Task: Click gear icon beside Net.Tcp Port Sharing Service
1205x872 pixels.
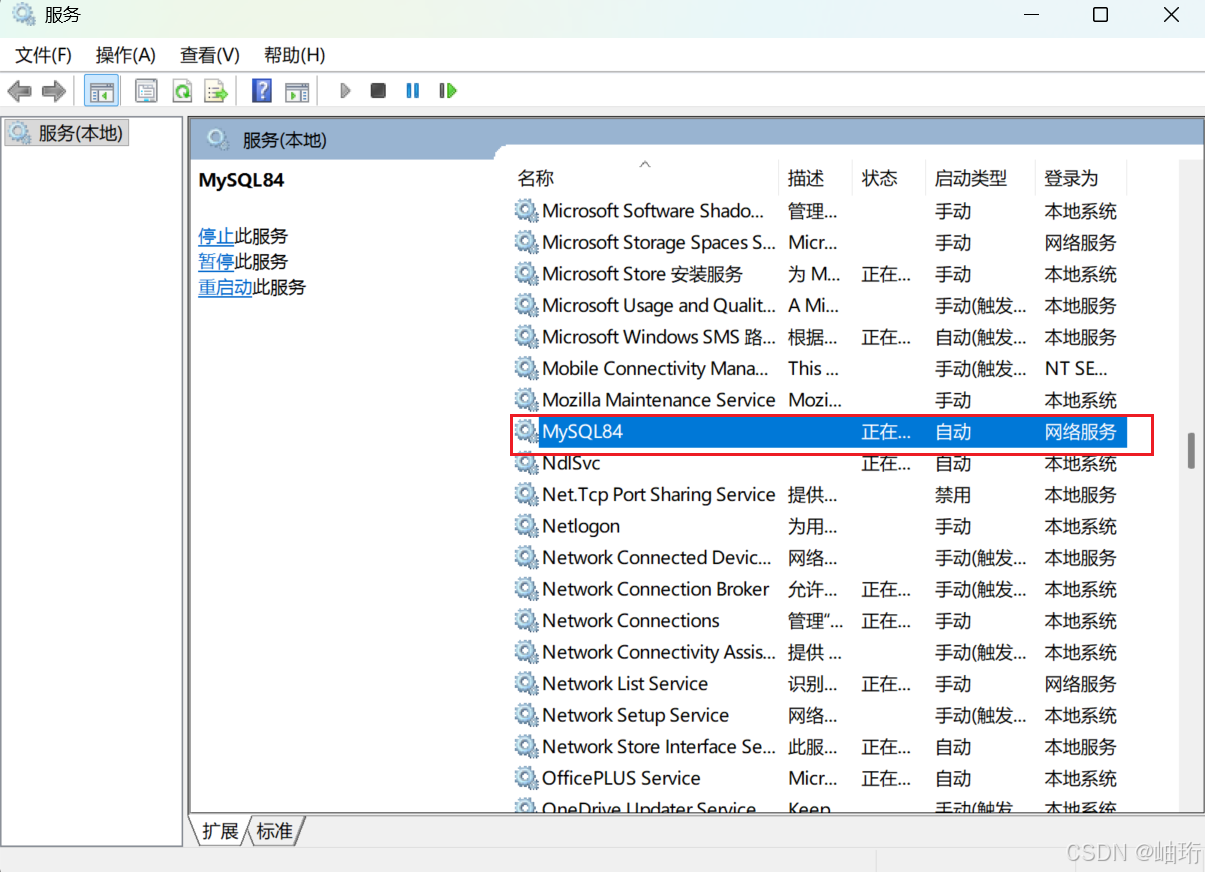Action: coord(526,495)
